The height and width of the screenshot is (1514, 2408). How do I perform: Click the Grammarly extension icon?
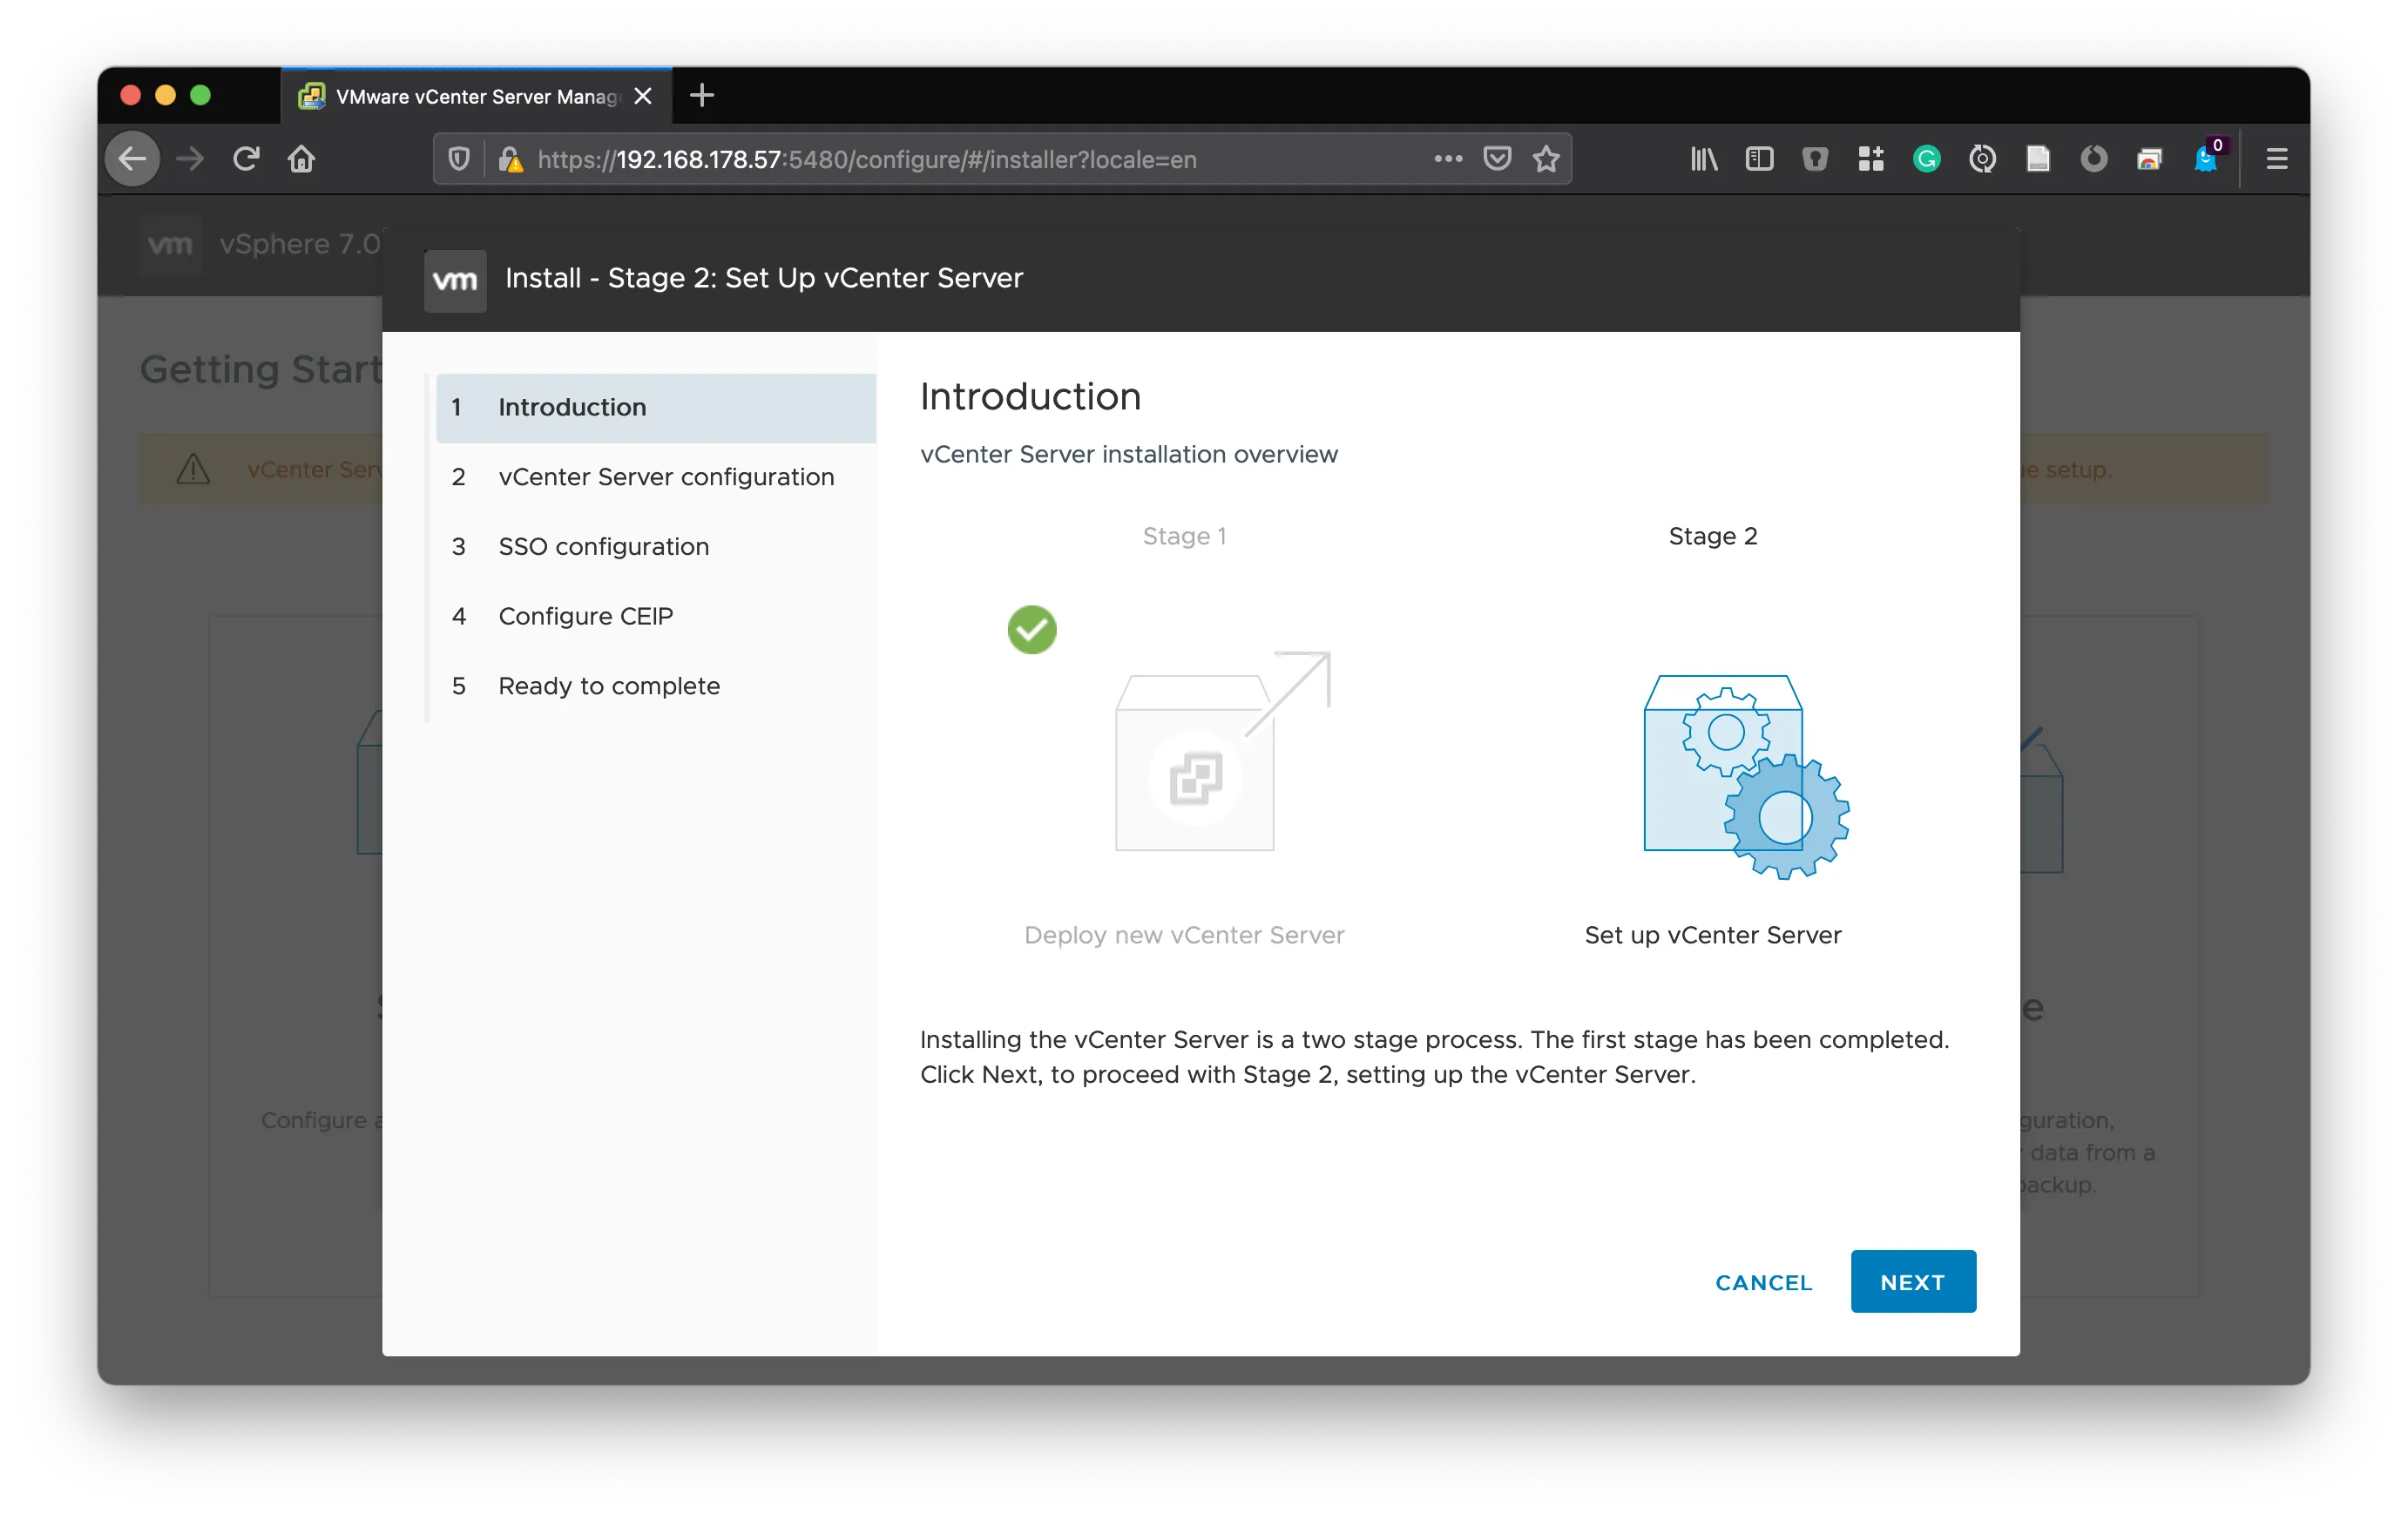[1926, 159]
